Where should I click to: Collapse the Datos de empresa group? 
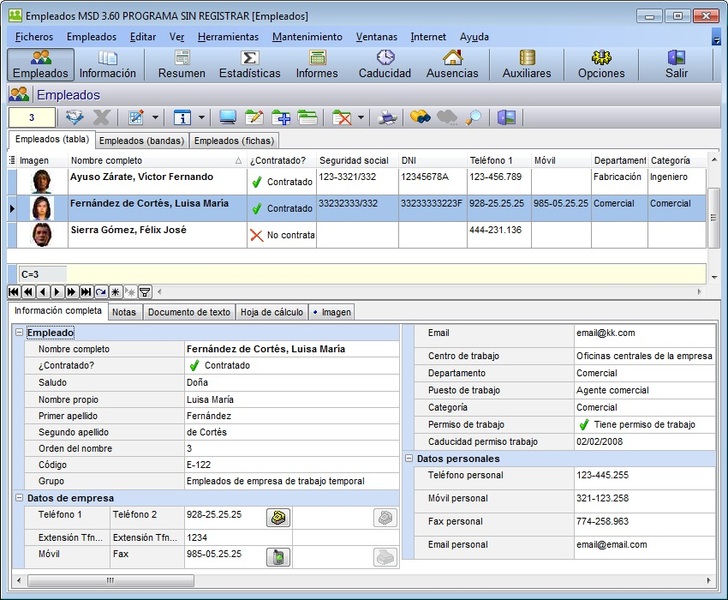tap(19, 498)
